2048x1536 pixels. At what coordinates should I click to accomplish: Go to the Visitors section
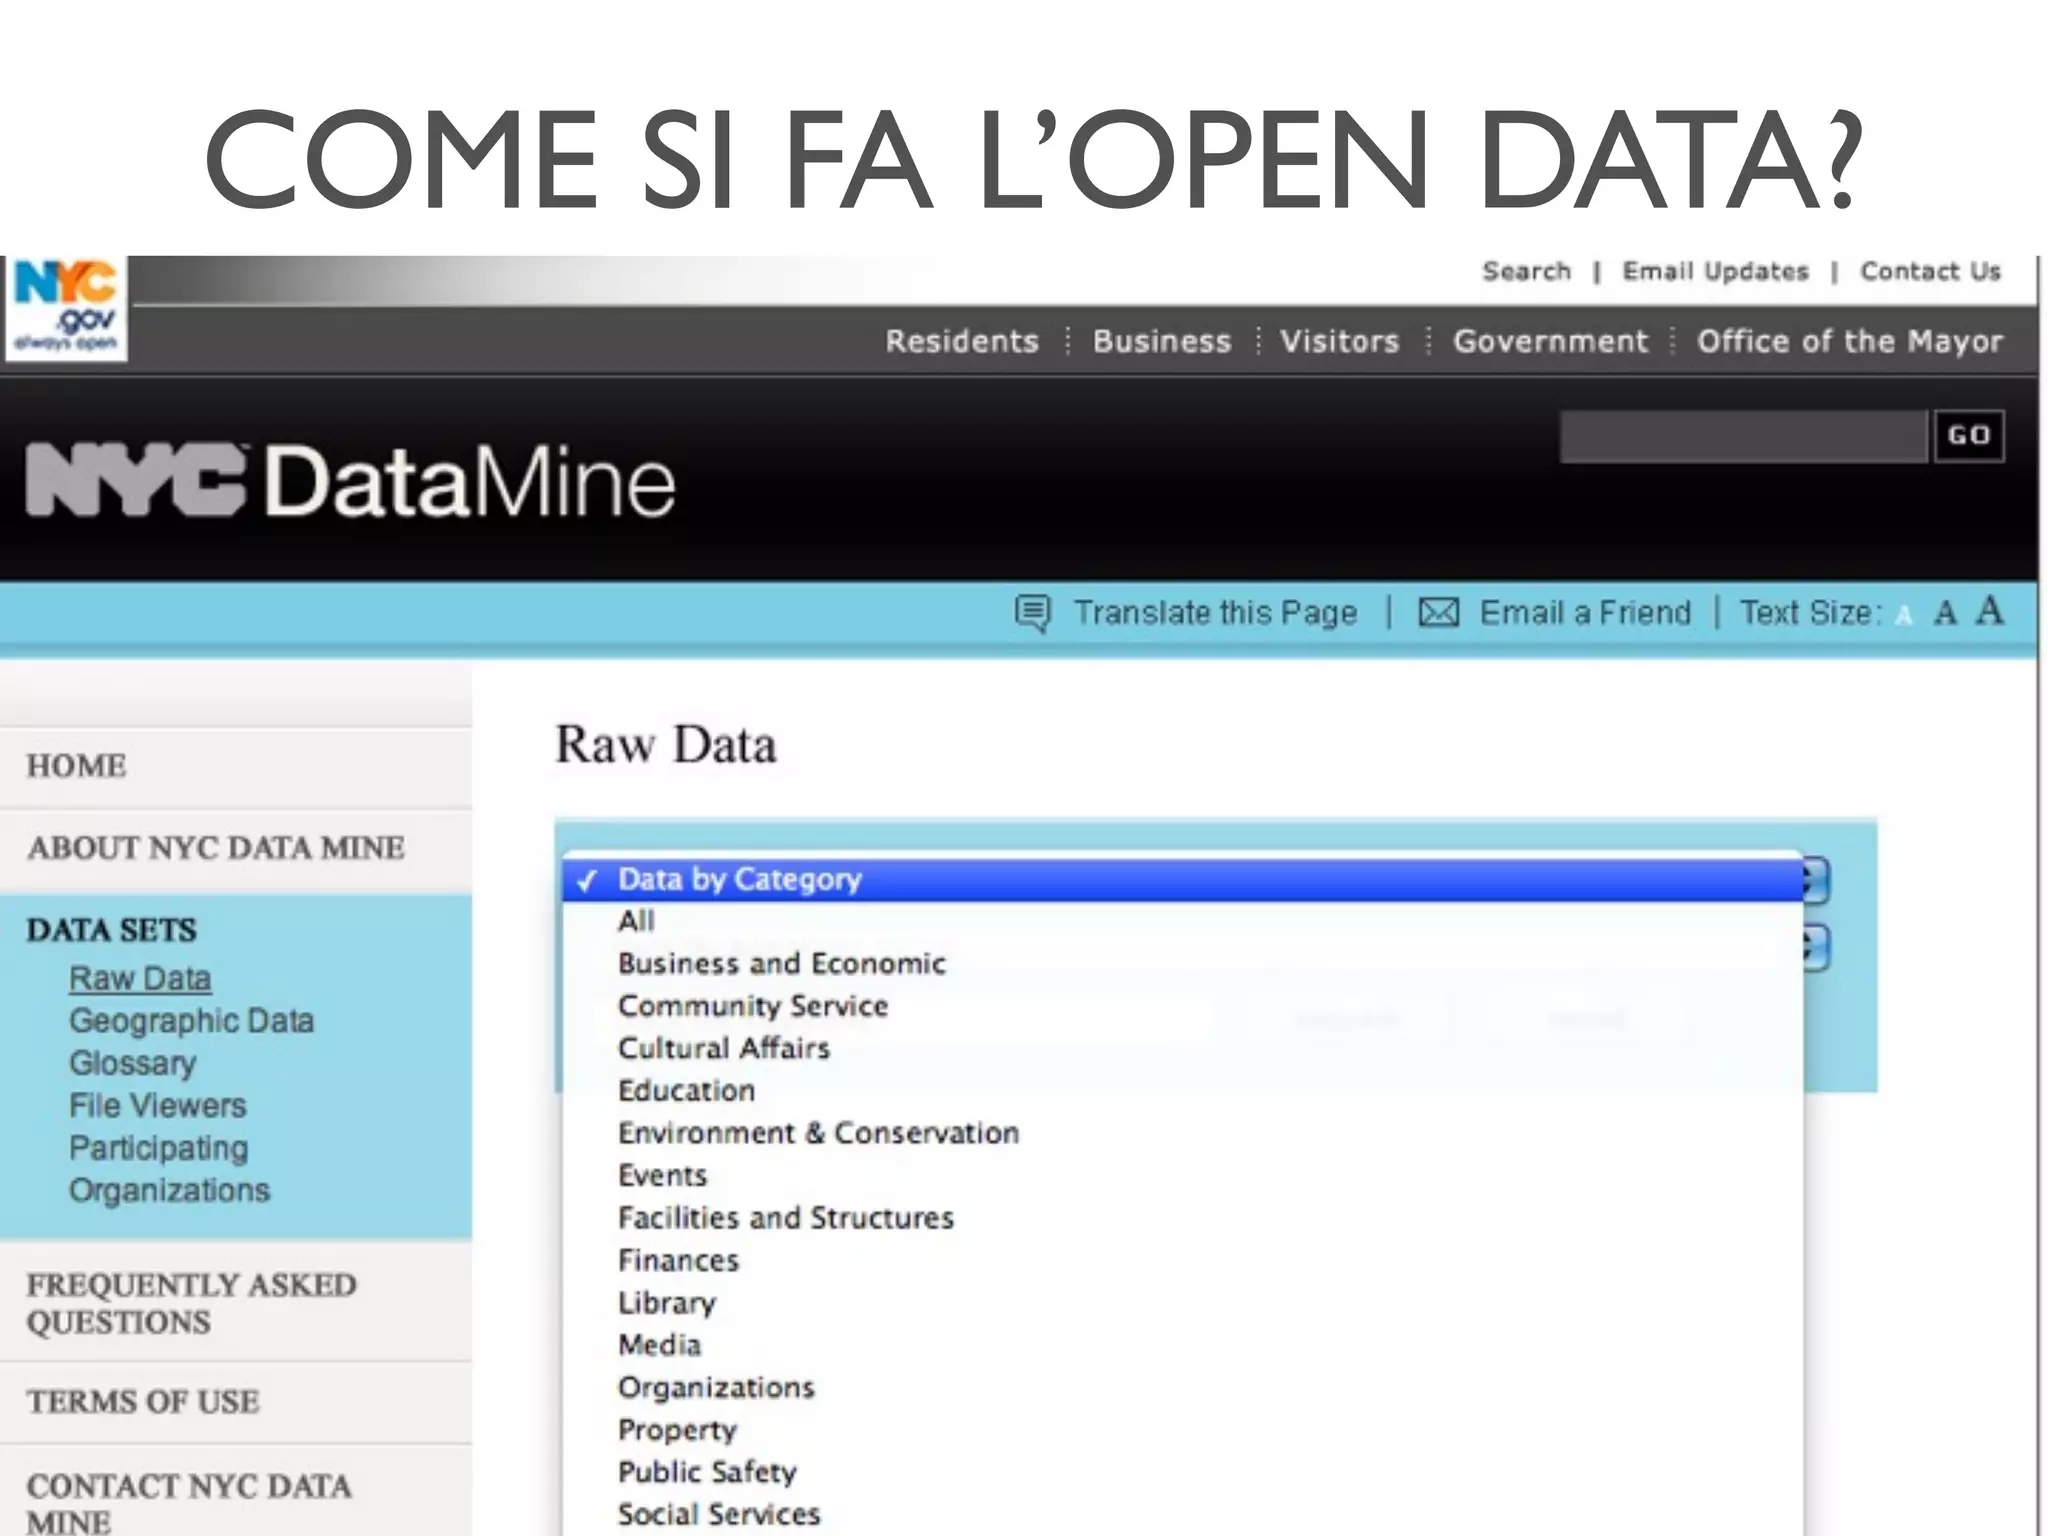point(1340,342)
